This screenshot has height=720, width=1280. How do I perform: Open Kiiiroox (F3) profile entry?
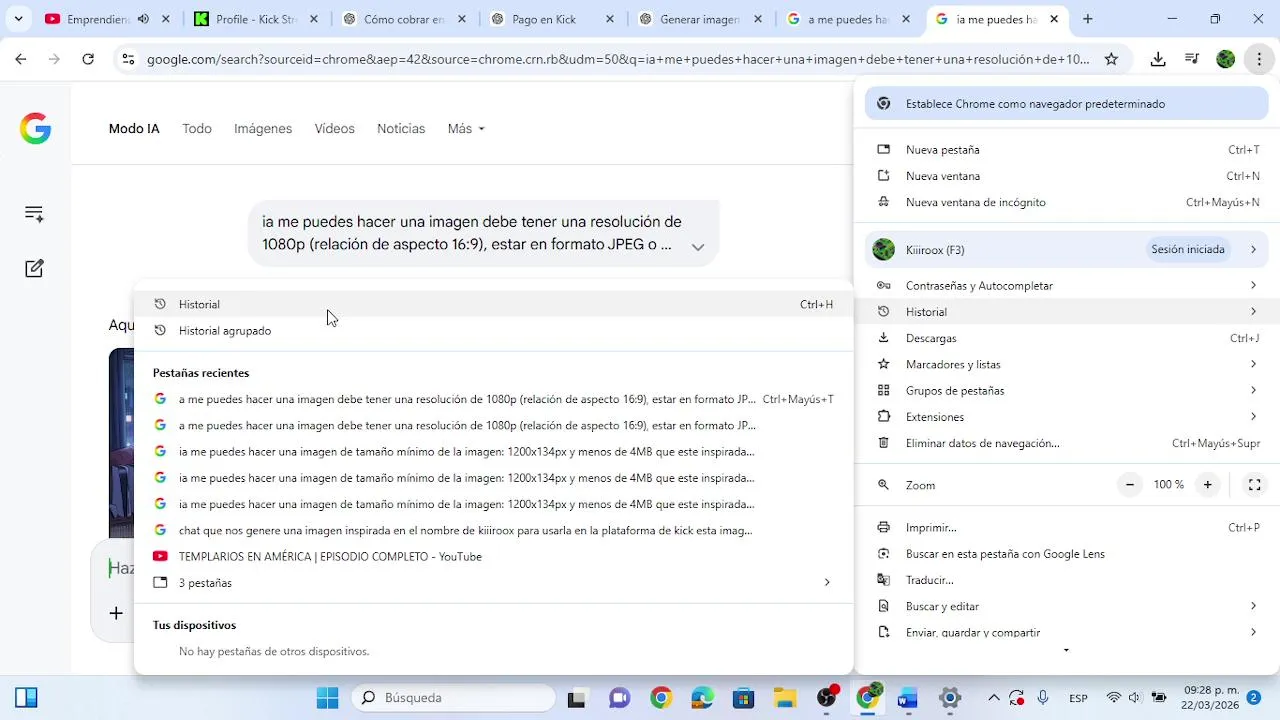[x=1067, y=250]
